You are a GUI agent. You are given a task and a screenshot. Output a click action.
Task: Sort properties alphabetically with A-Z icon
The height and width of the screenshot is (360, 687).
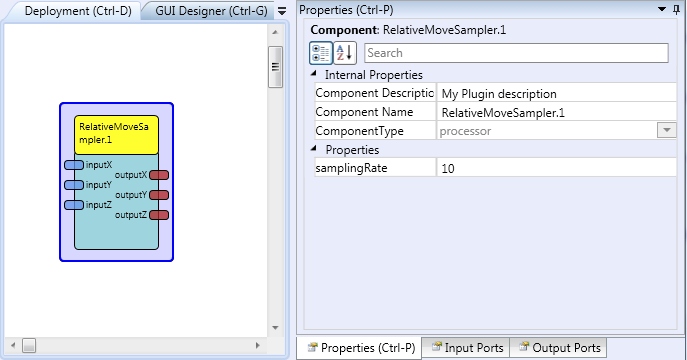click(x=345, y=53)
